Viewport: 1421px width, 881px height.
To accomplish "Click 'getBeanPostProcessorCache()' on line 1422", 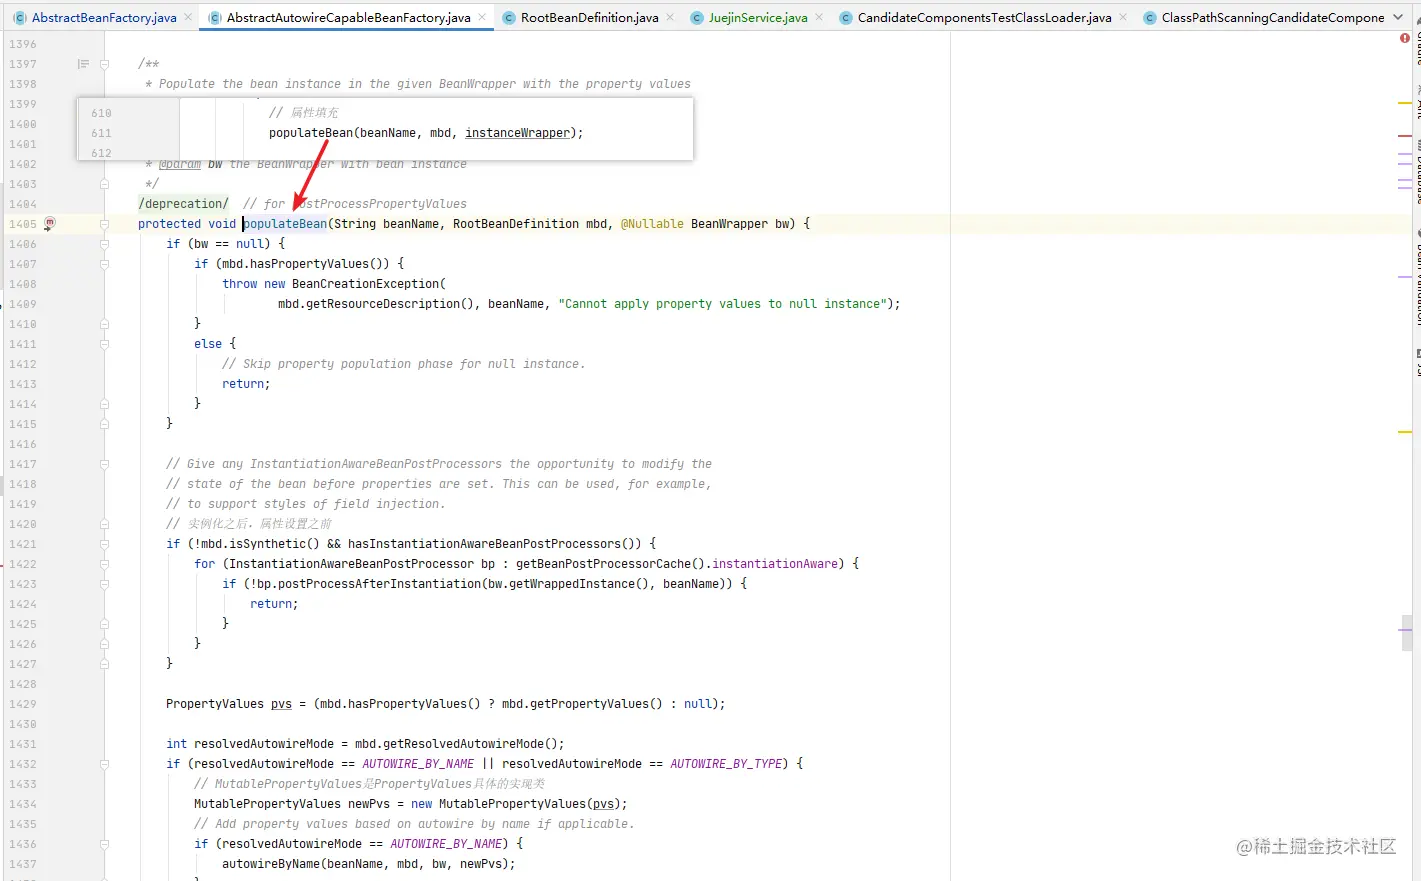I will tap(610, 564).
